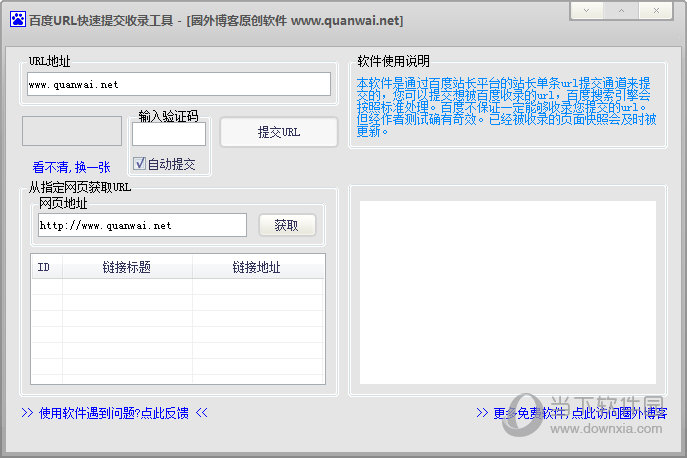Click the 获取 button
The width and height of the screenshot is (687, 458).
pos(287,225)
